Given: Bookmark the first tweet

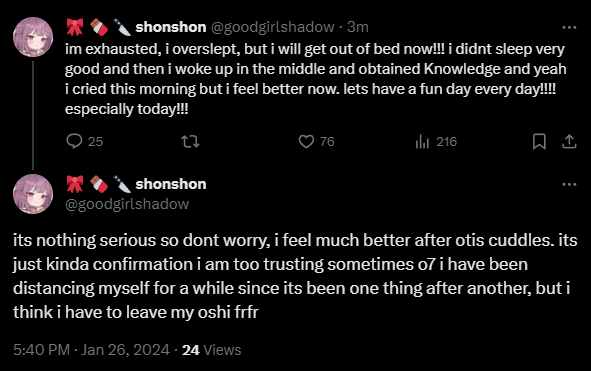Looking at the screenshot, I should click(x=539, y=142).
